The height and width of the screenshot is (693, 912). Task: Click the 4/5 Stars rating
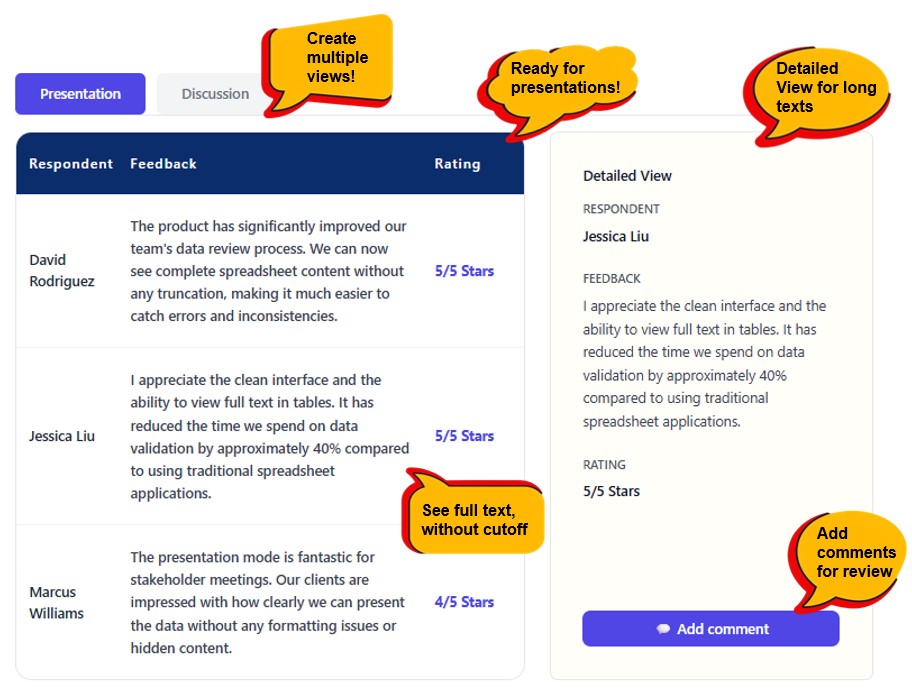tap(464, 602)
